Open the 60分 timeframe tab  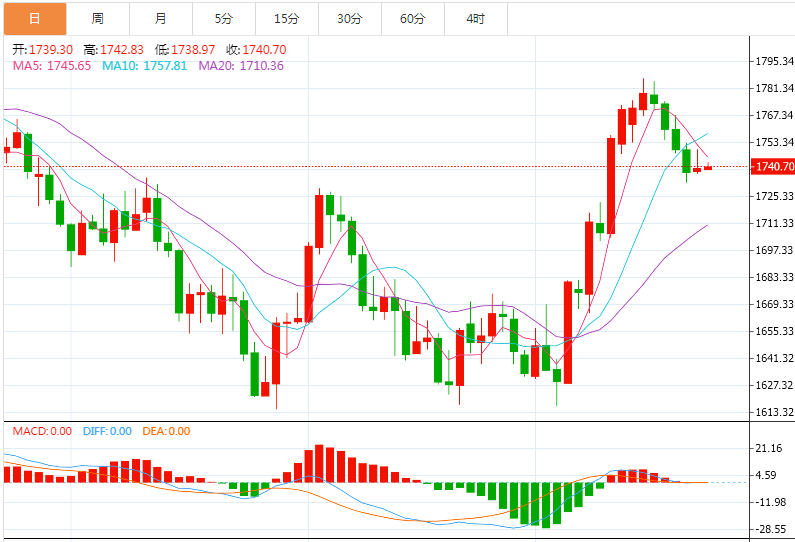pos(412,19)
